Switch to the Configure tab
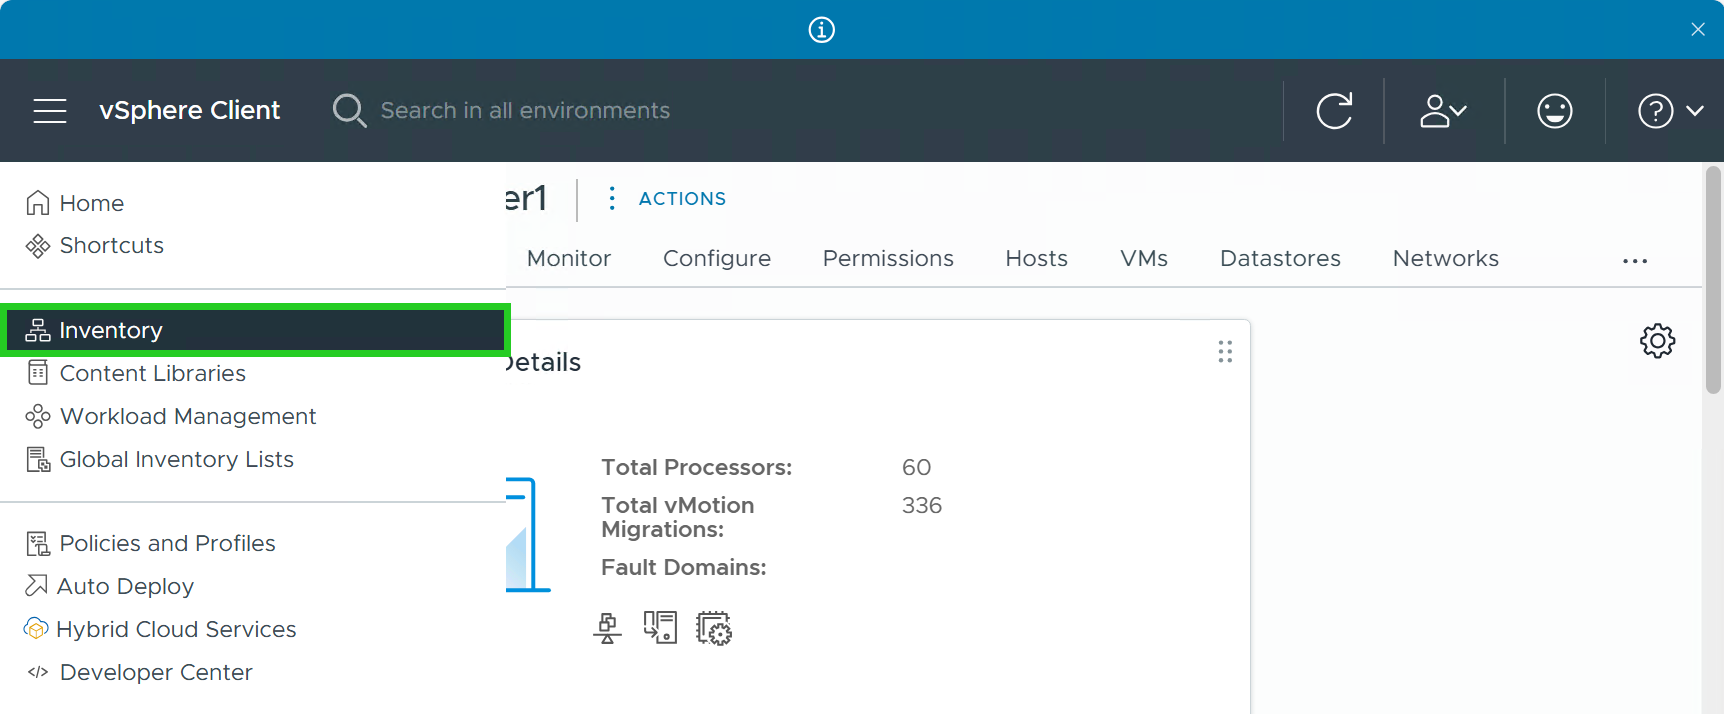Viewport: 1724px width, 714px height. [717, 259]
